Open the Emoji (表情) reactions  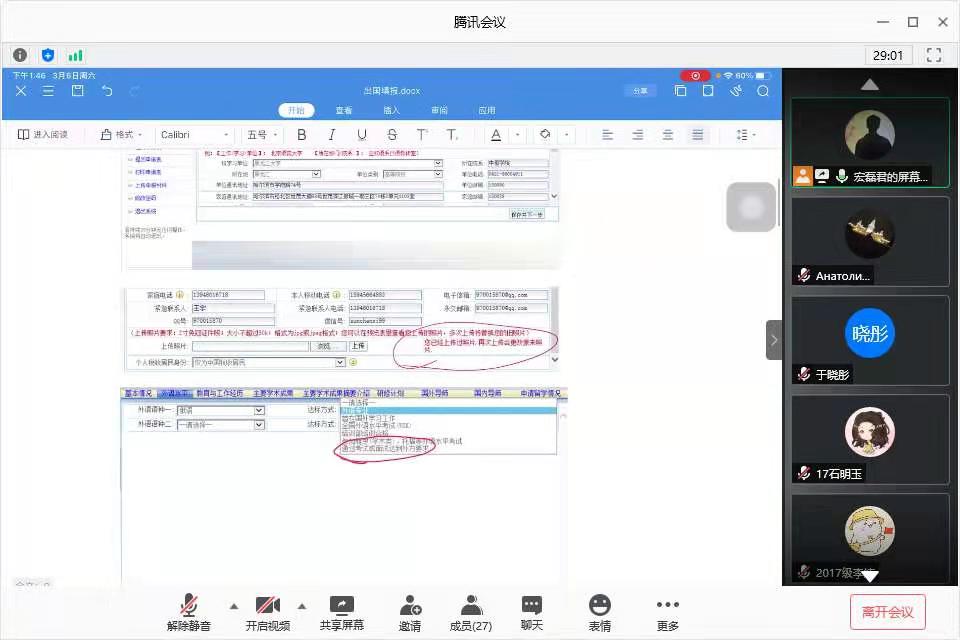[600, 612]
